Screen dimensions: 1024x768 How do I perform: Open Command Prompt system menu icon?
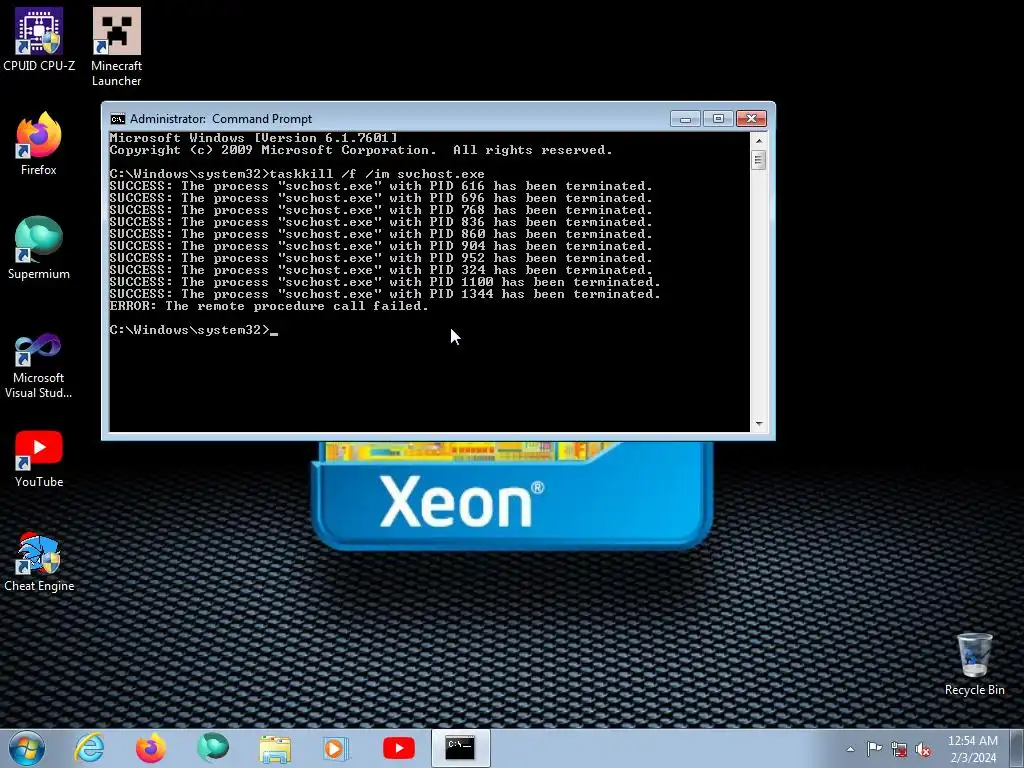coord(118,119)
